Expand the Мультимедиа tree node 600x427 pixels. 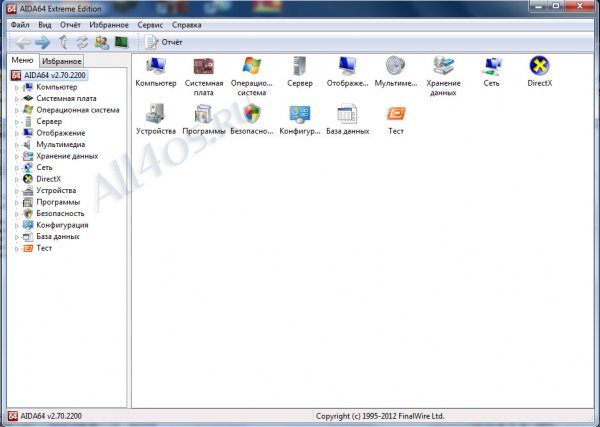pyautogui.click(x=16, y=145)
